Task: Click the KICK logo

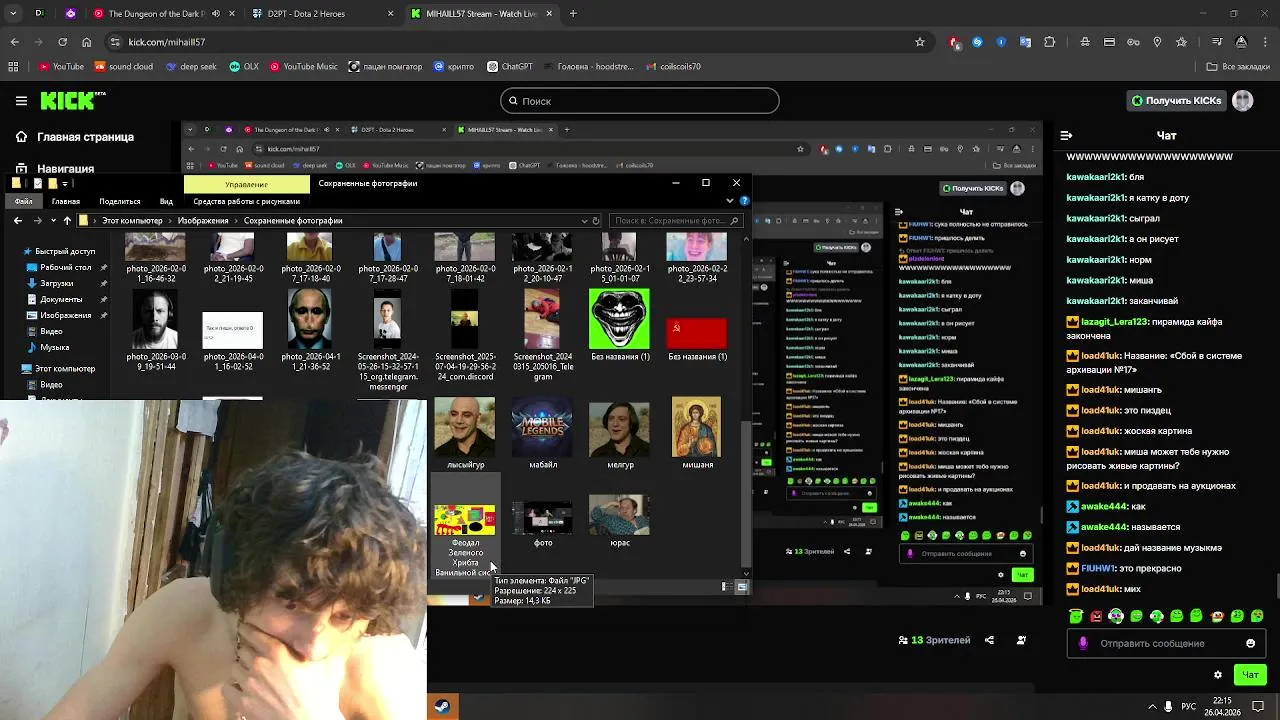Action: 72,101
